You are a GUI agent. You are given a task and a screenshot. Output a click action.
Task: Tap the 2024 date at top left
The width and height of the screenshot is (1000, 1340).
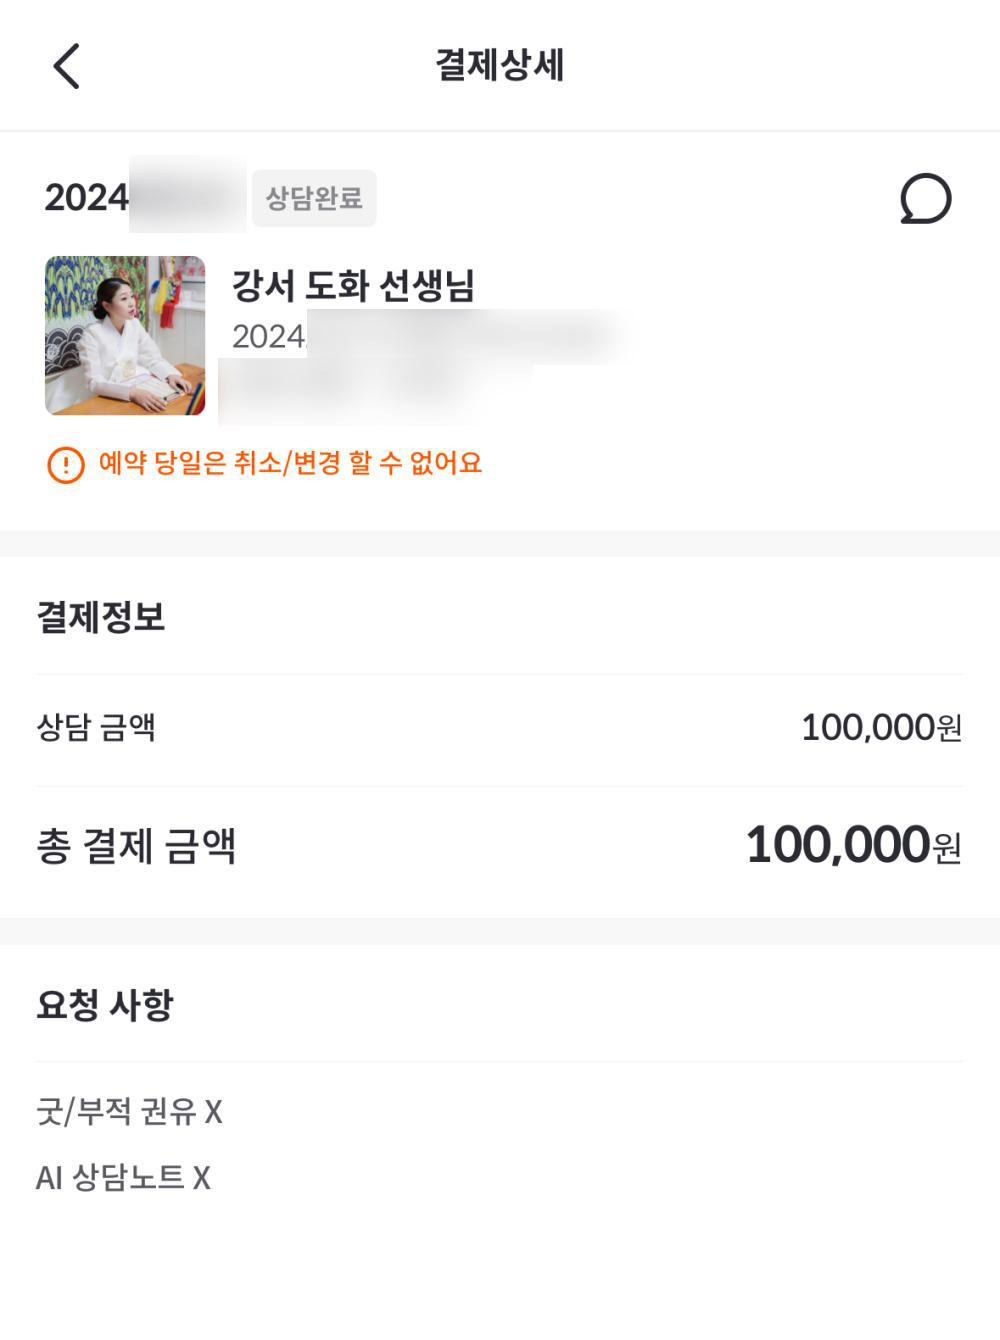(x=86, y=198)
